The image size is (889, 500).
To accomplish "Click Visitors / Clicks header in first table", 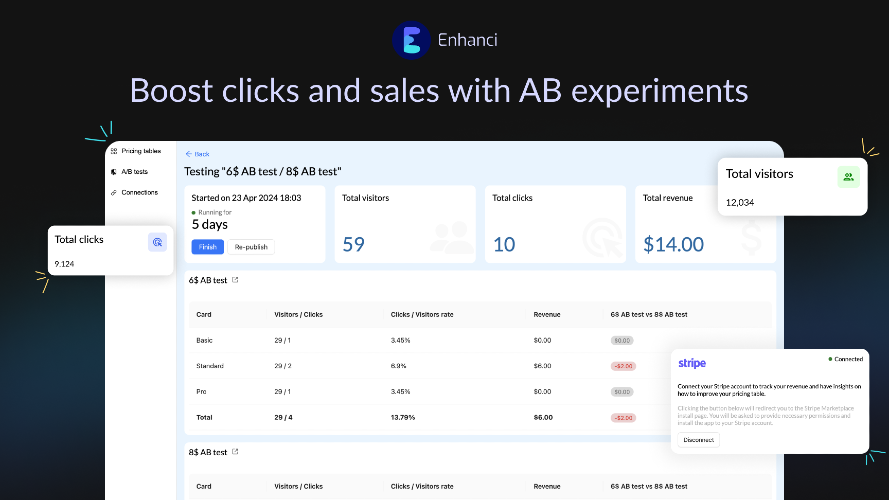I will (x=298, y=314).
